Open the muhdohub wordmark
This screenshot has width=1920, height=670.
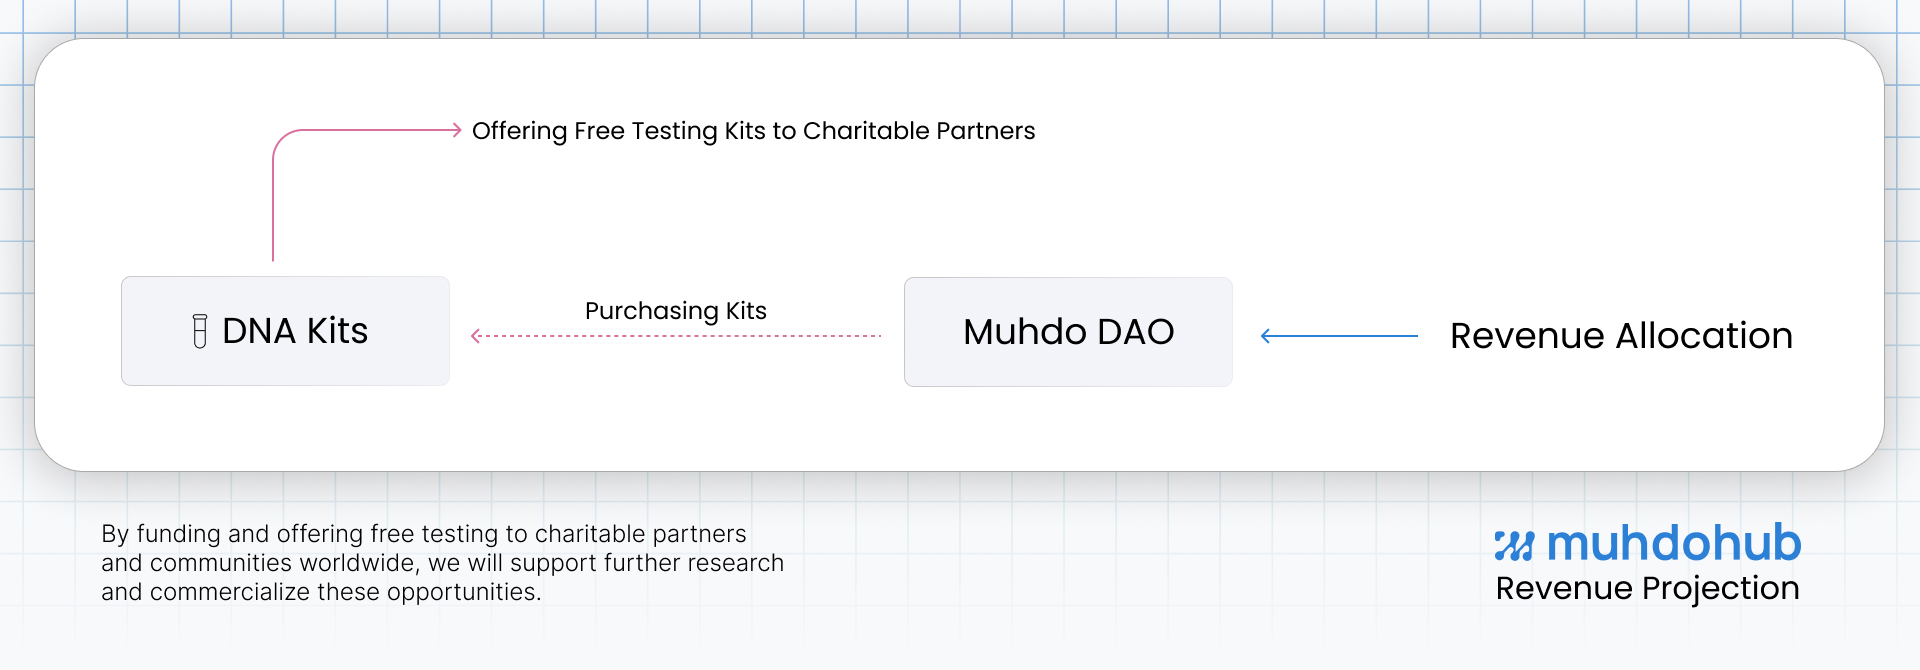pyautogui.click(x=1674, y=543)
